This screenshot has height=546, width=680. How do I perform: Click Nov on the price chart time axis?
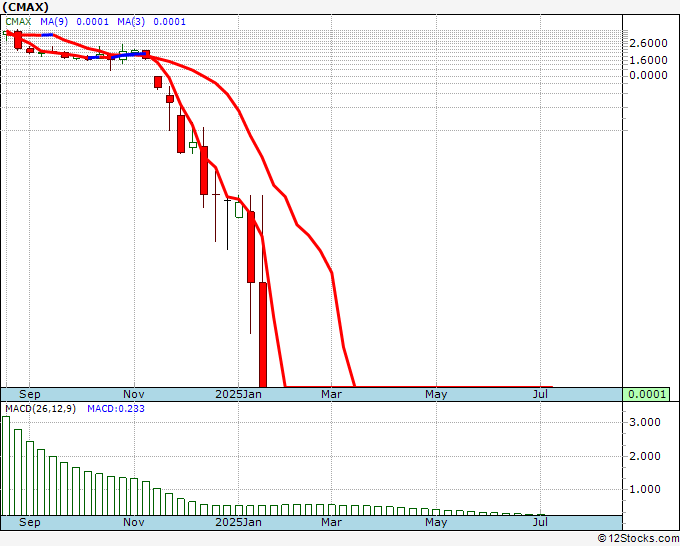[x=134, y=394]
